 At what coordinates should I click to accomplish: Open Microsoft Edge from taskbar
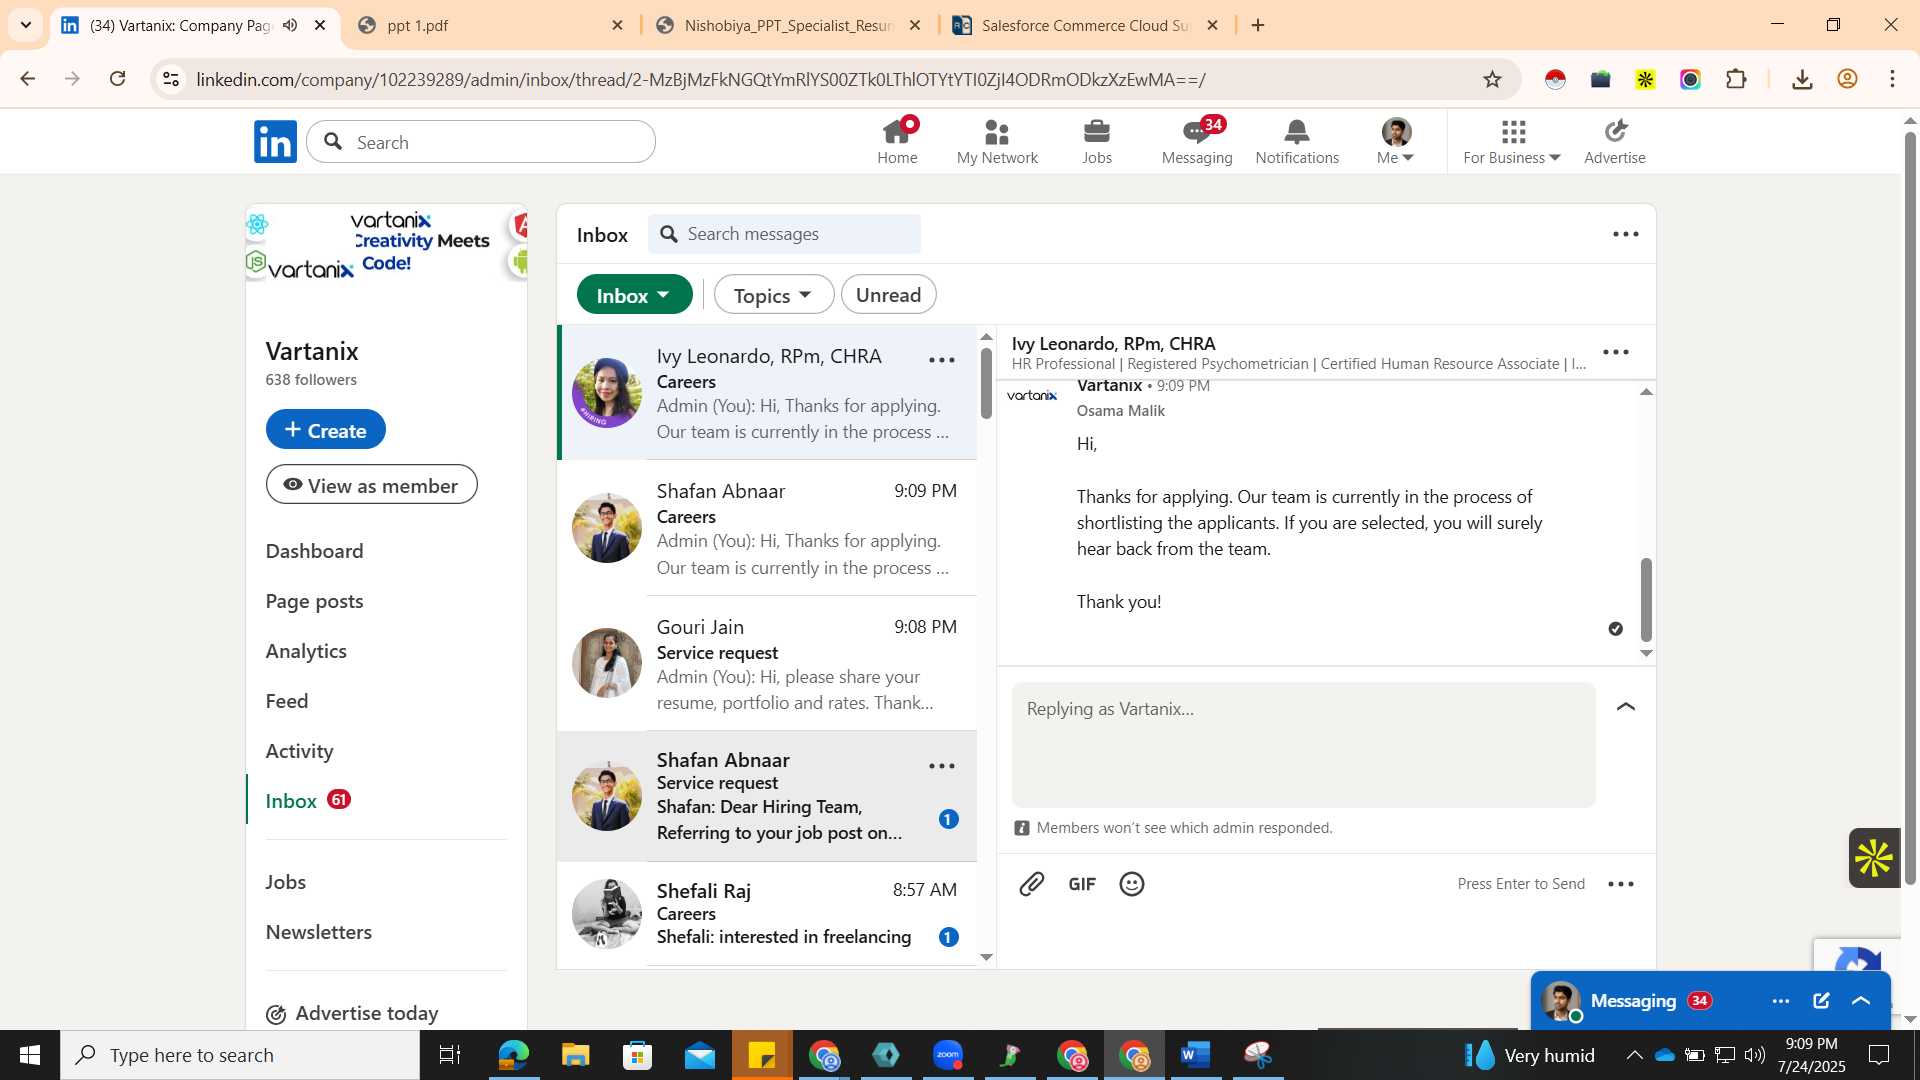(x=514, y=1055)
